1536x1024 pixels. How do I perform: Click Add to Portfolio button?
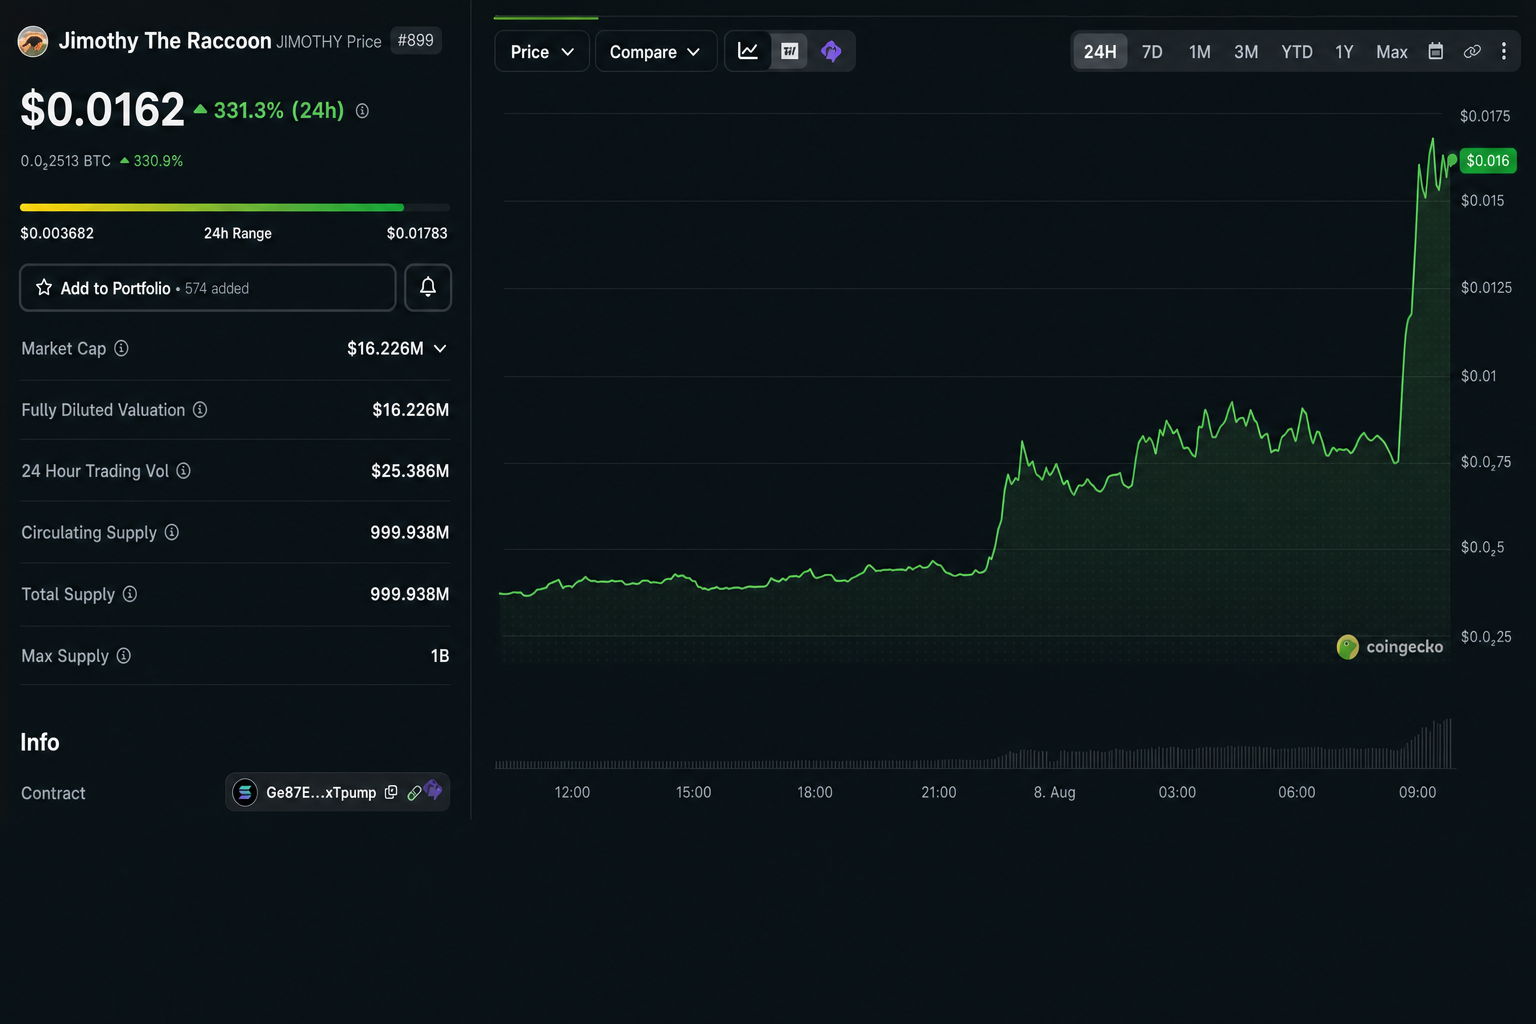pos(208,288)
